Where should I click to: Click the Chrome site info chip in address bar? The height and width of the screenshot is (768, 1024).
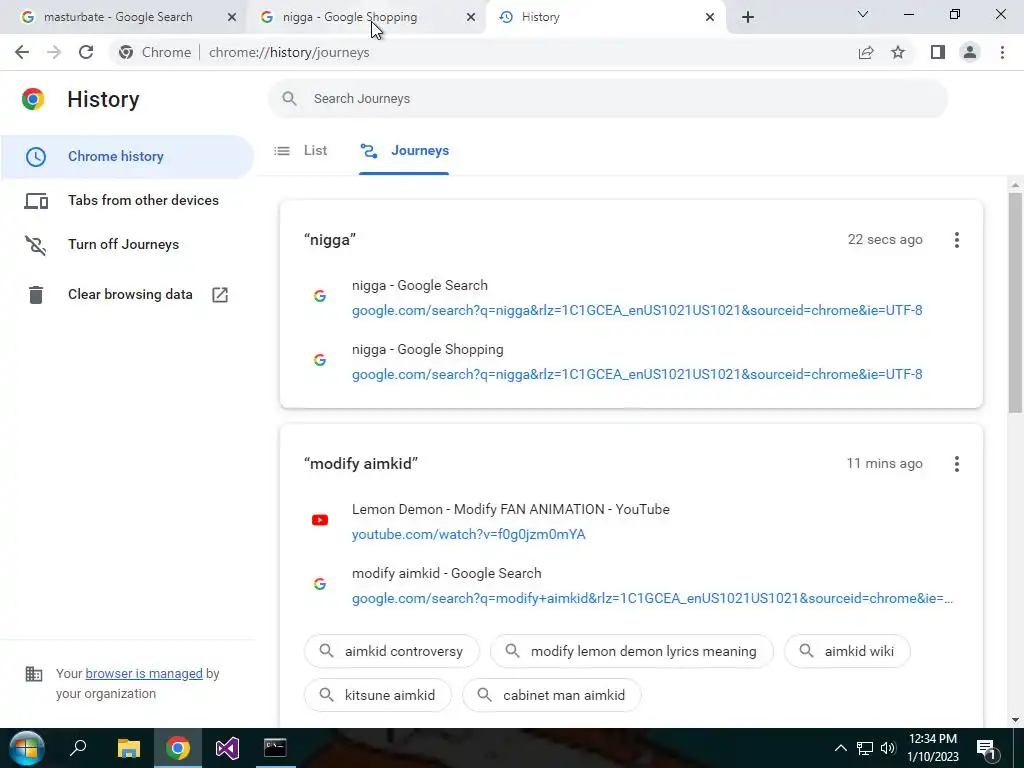(155, 52)
